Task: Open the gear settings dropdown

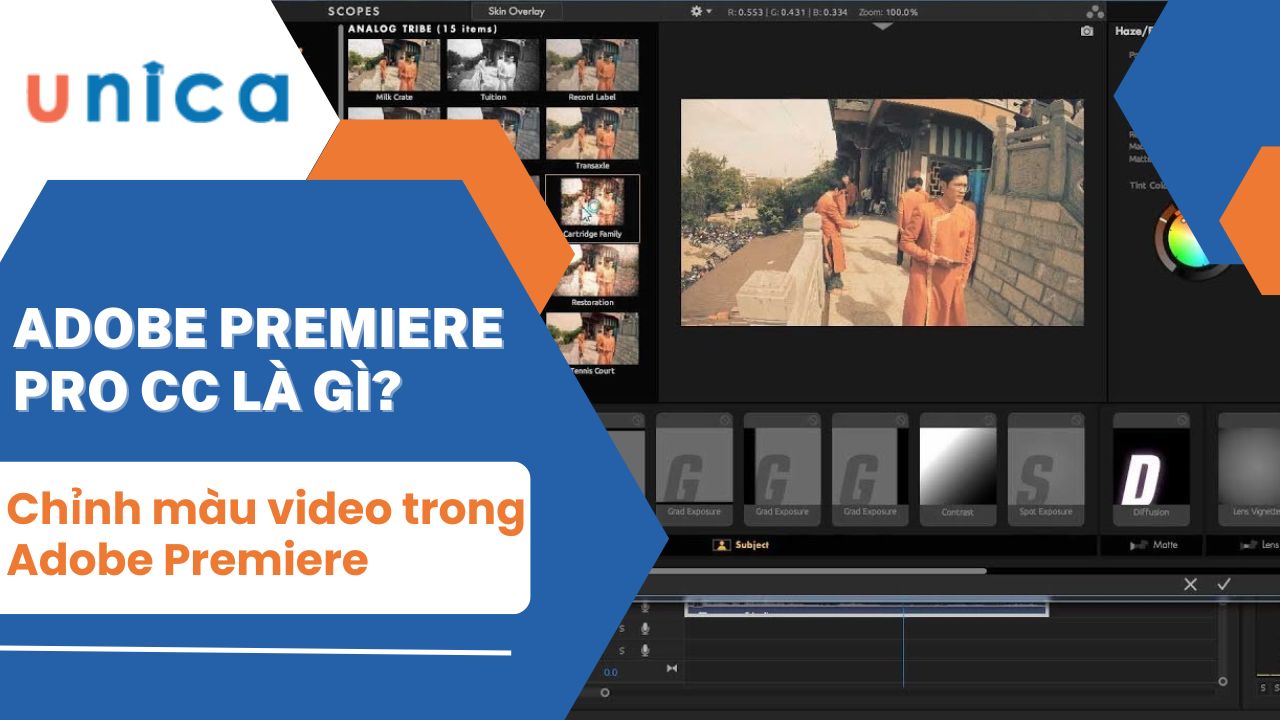Action: click(701, 11)
